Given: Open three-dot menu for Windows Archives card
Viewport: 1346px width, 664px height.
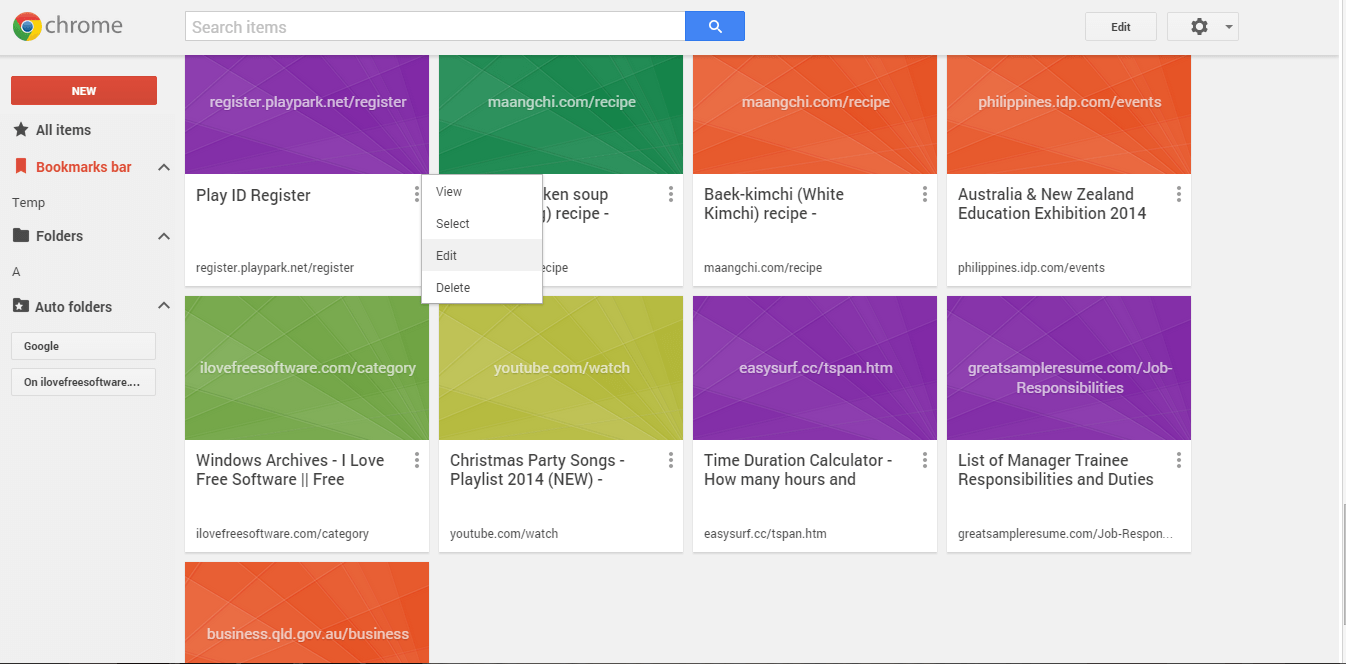Looking at the screenshot, I should pyautogui.click(x=417, y=460).
